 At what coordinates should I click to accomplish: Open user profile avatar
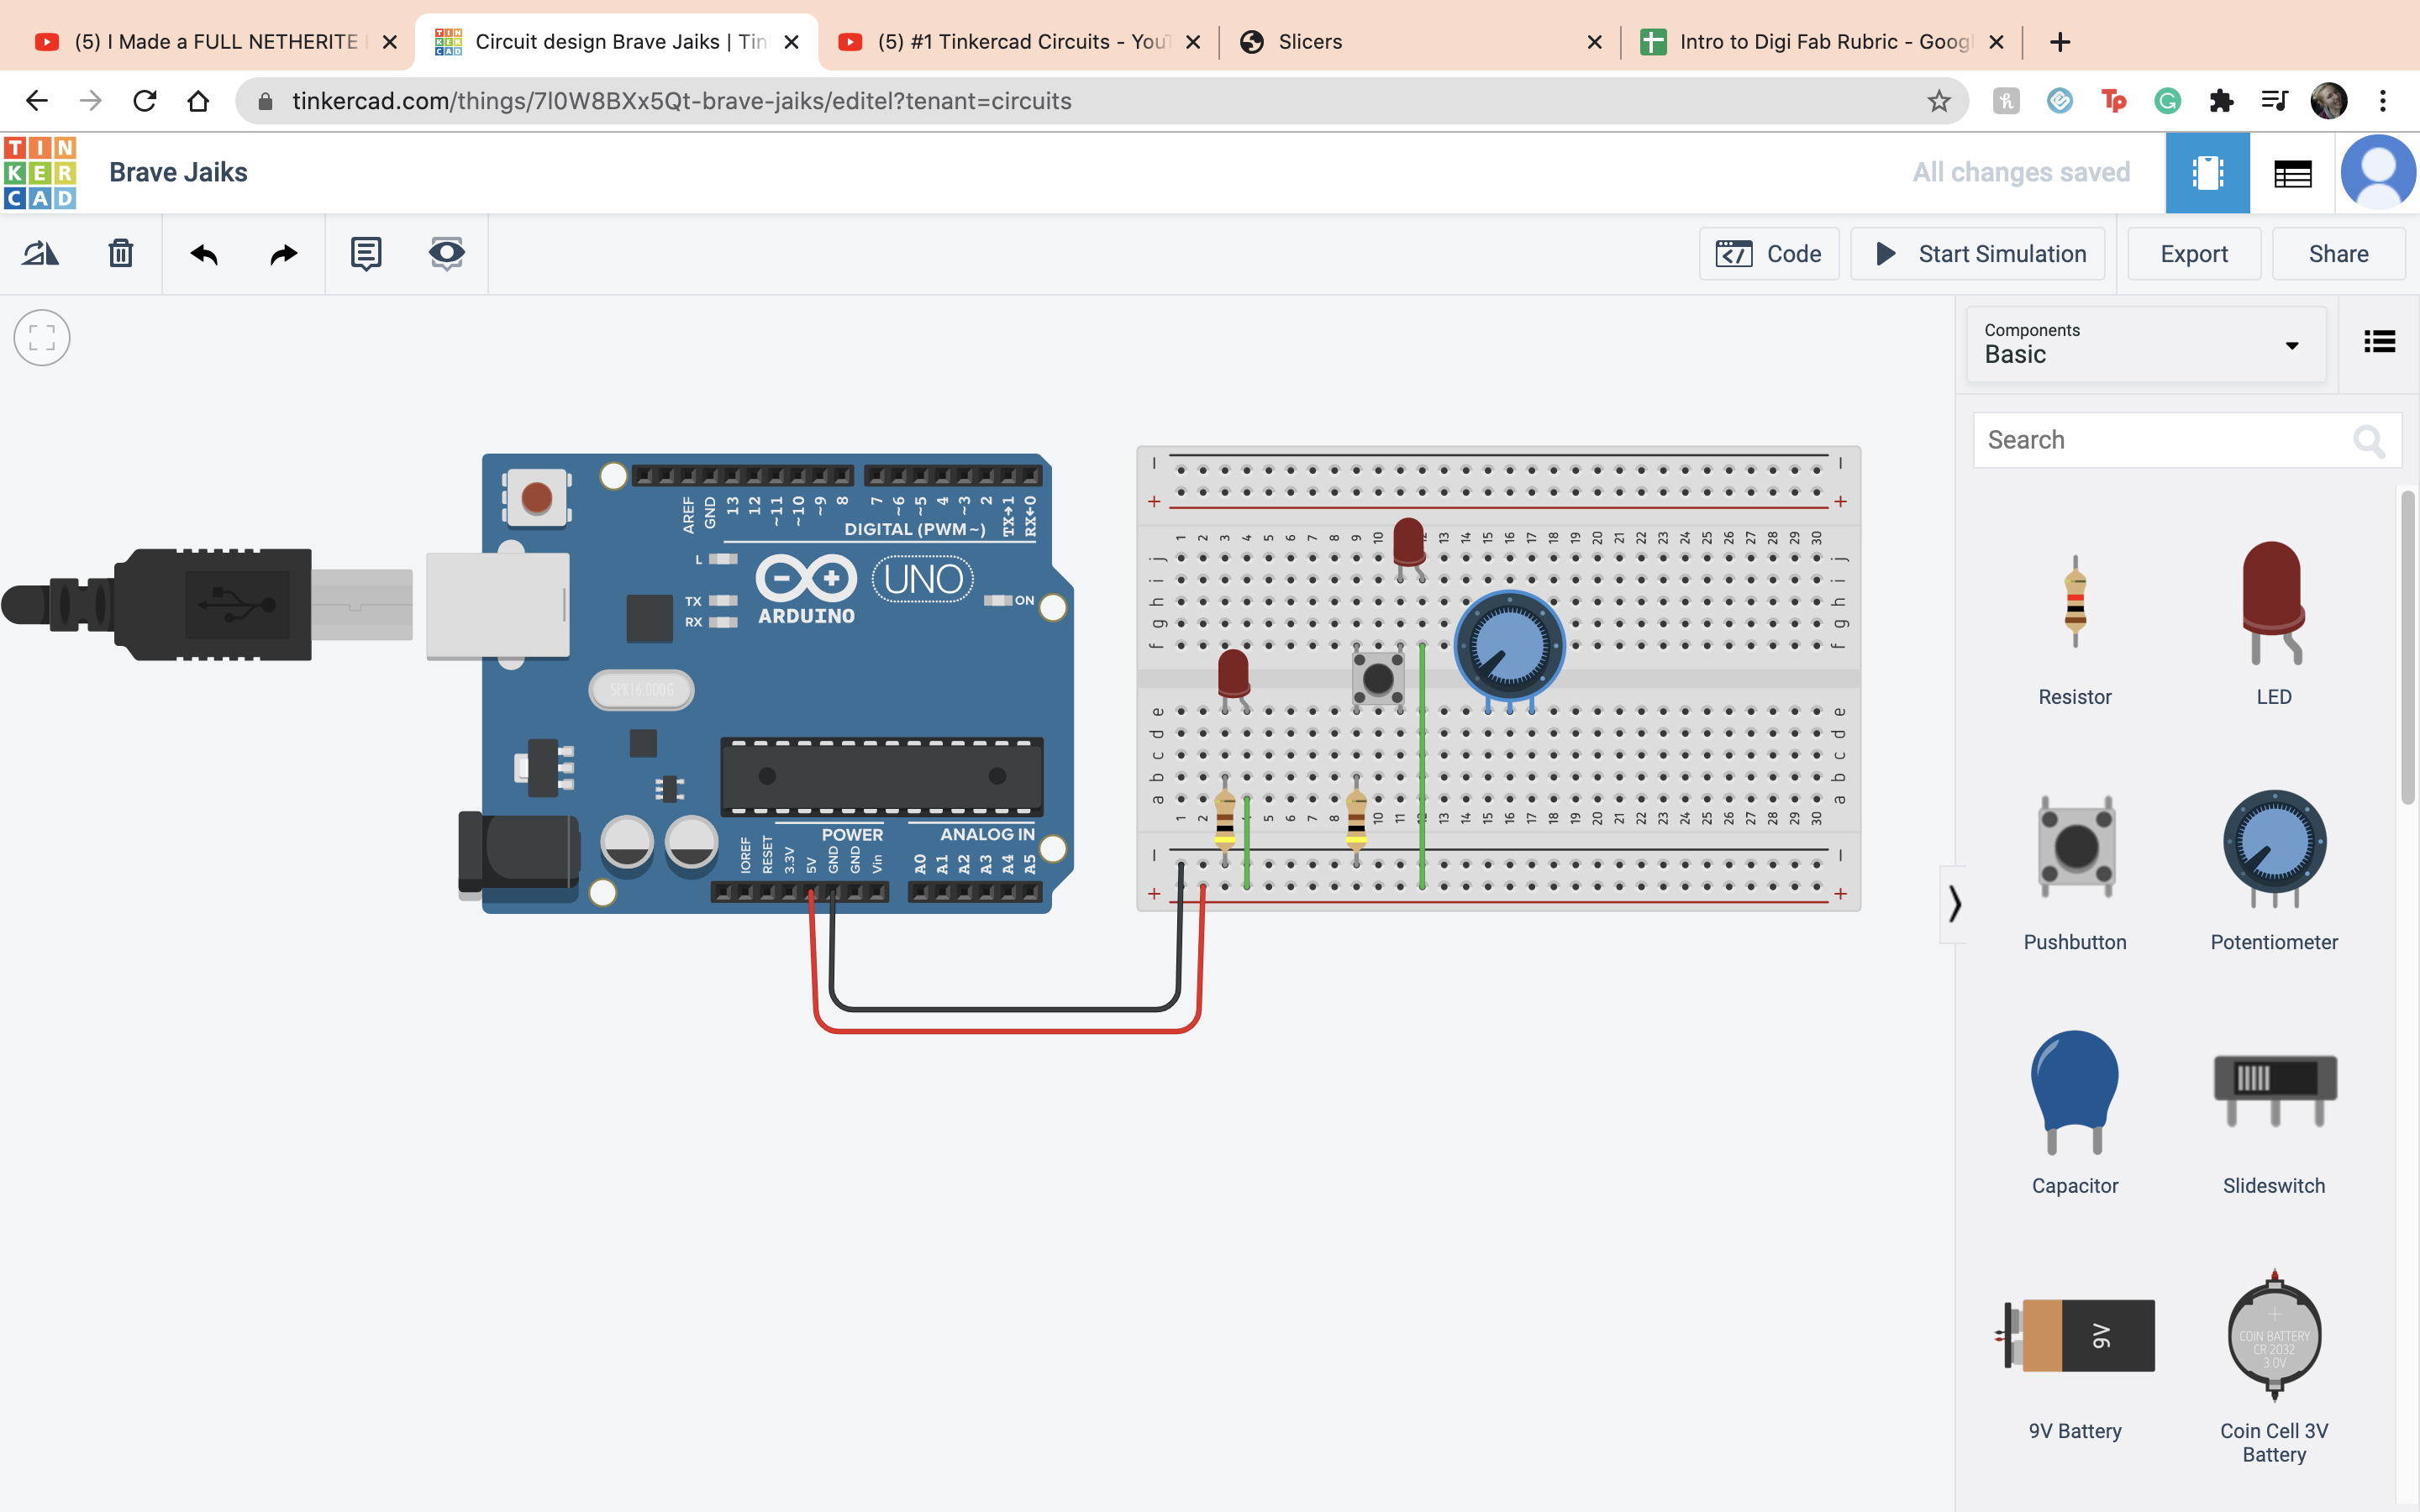pos(2378,172)
